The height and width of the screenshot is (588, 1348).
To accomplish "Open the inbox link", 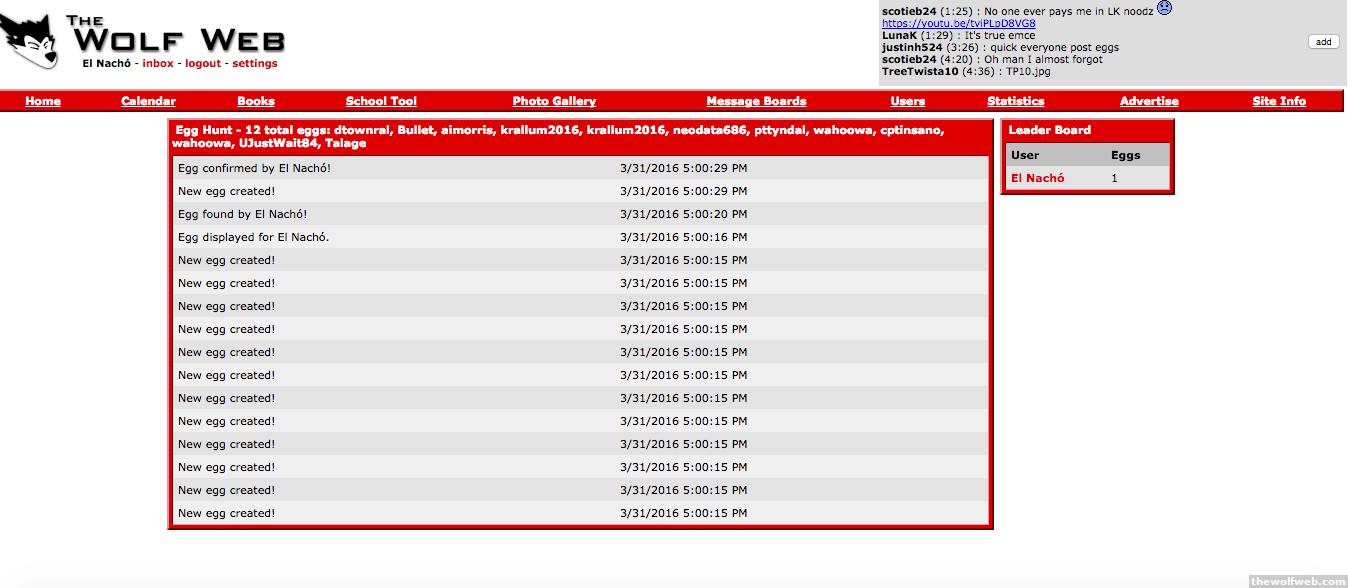I will (x=158, y=64).
